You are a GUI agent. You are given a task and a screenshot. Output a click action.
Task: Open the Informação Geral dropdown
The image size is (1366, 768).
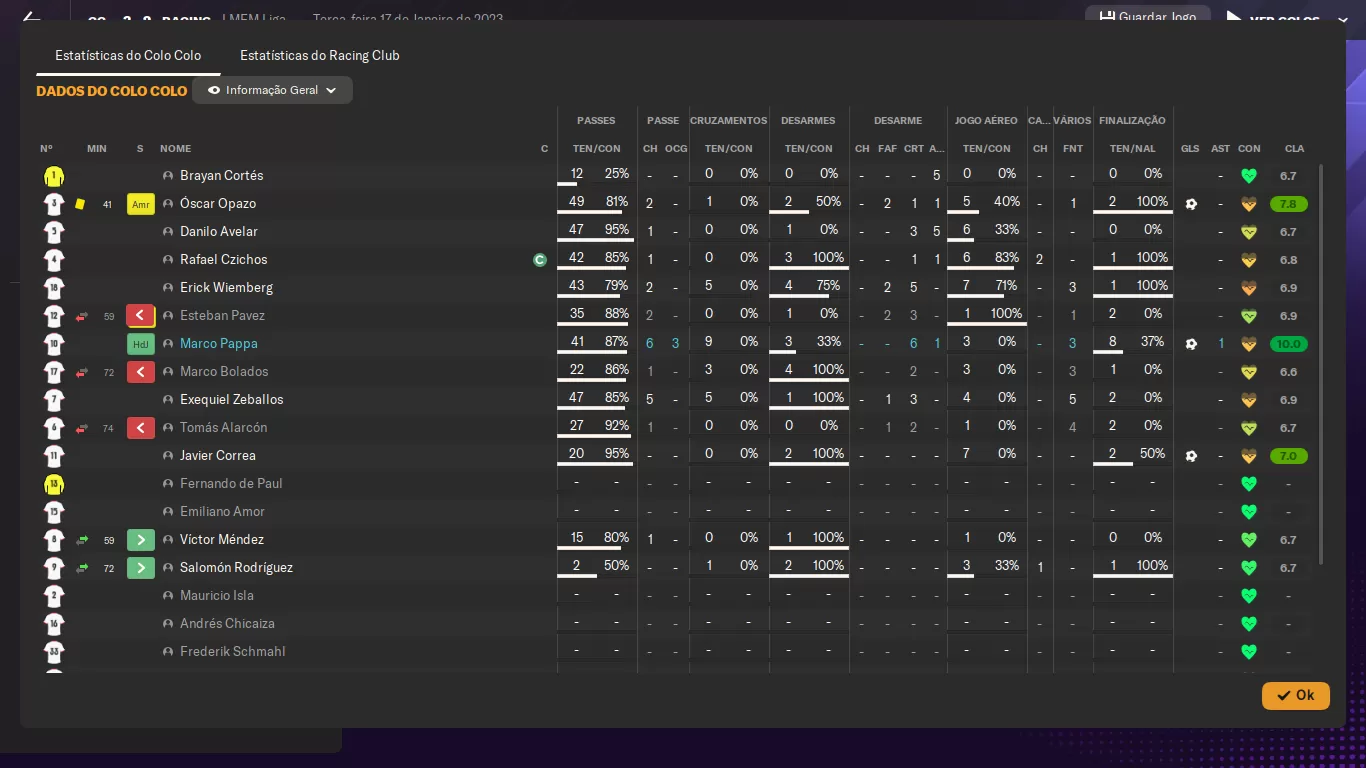tap(272, 90)
